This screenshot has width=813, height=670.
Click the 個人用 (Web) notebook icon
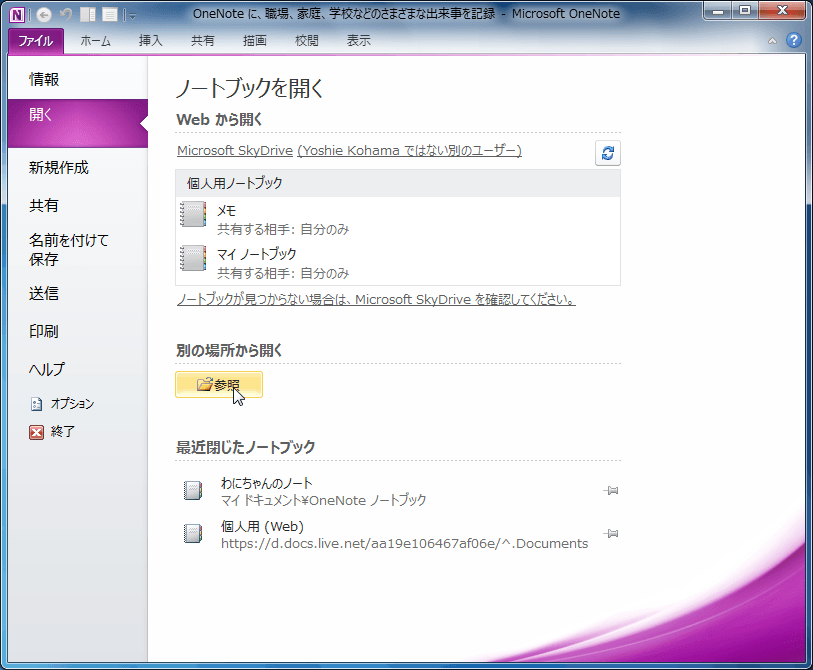(192, 533)
